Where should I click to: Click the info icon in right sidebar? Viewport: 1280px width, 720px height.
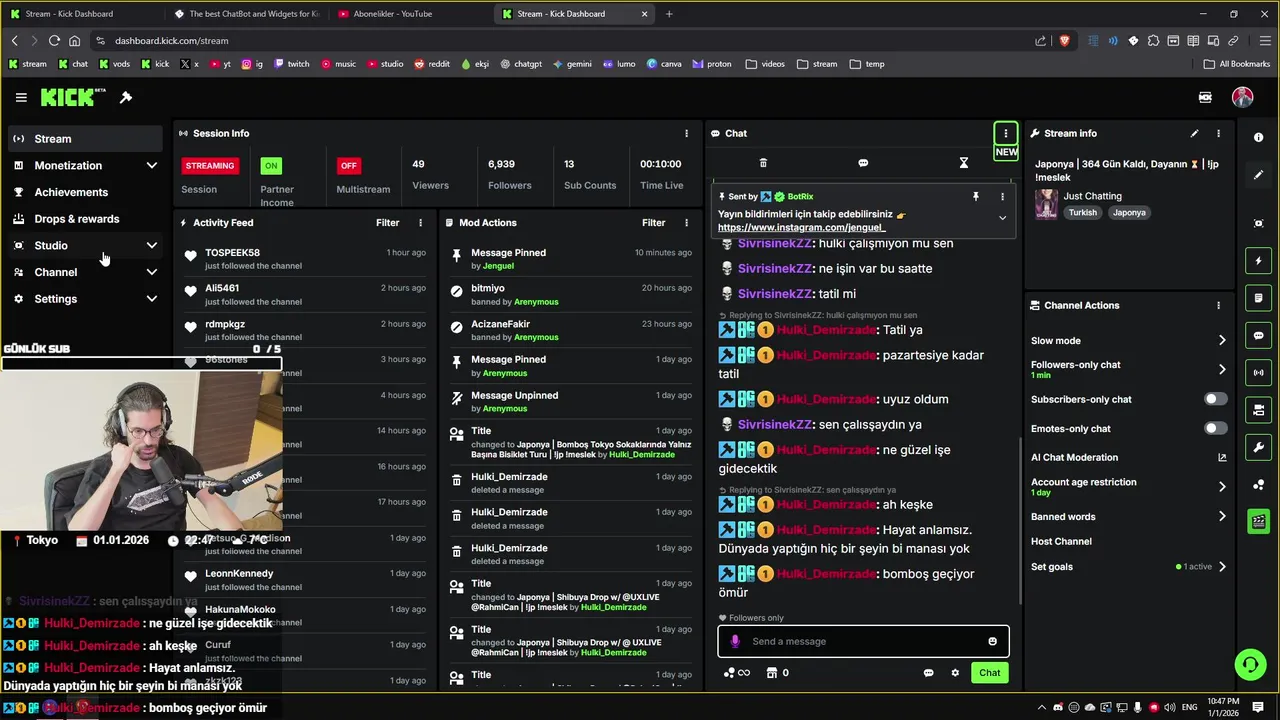tap(1259, 137)
